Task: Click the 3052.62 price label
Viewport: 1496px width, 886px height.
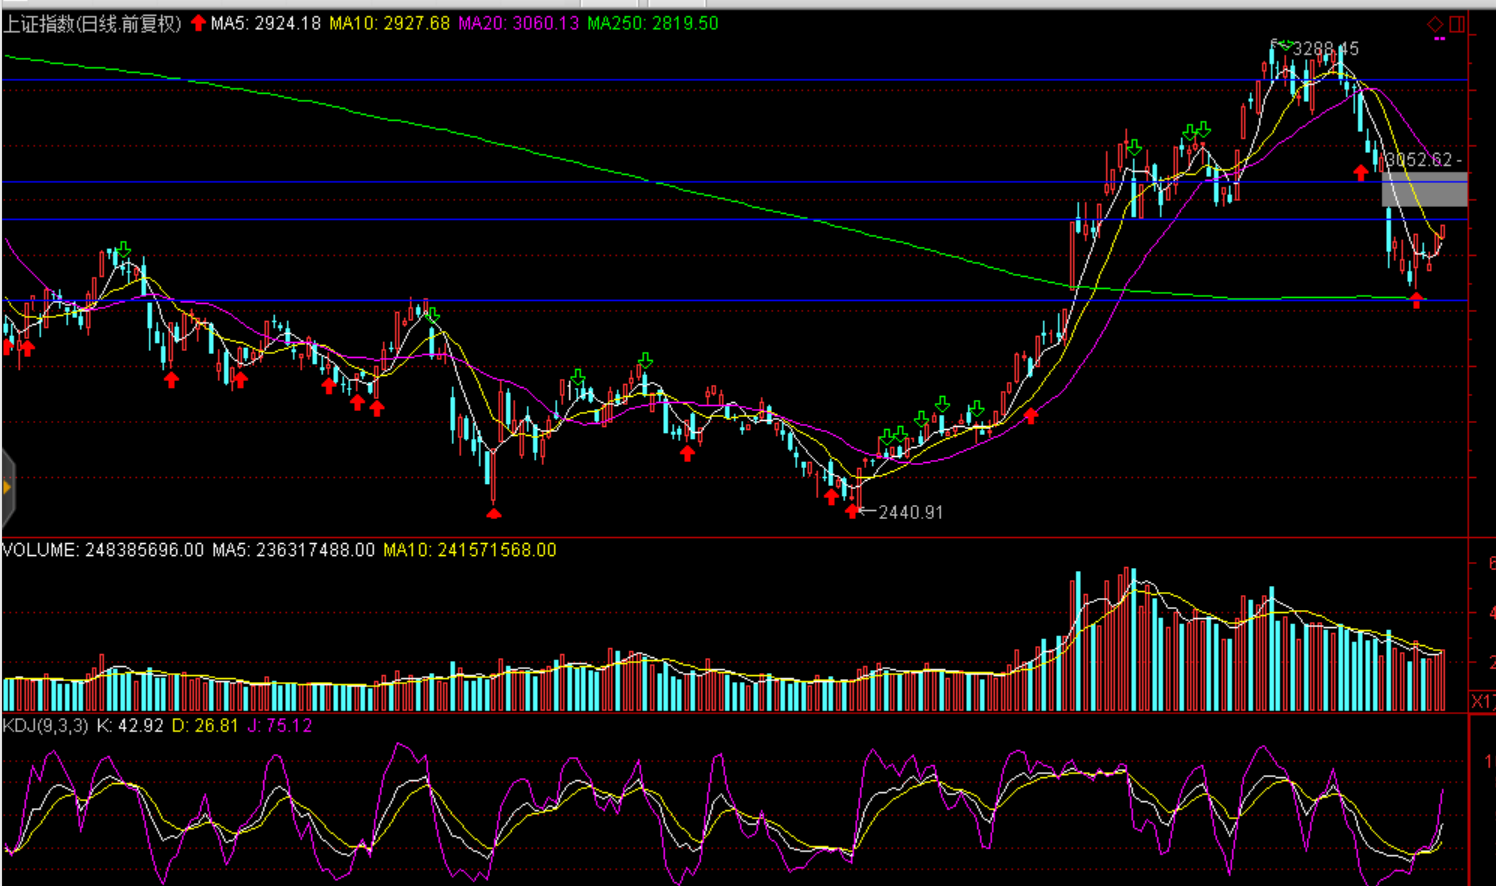Action: [x=1421, y=160]
